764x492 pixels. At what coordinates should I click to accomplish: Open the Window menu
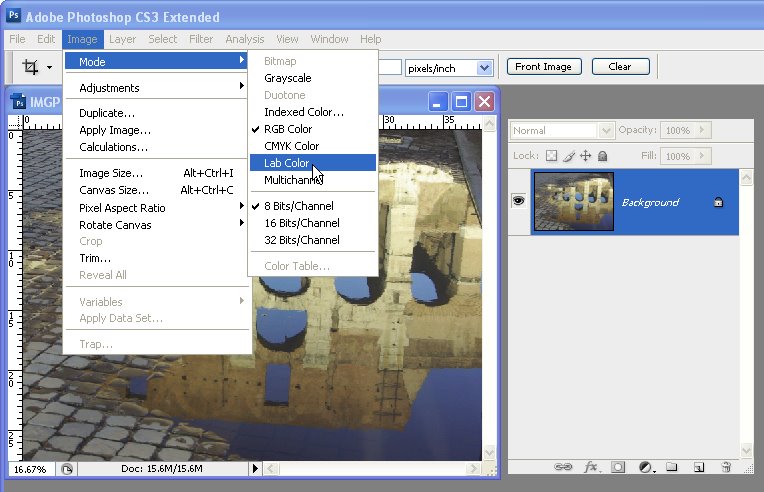coord(329,39)
